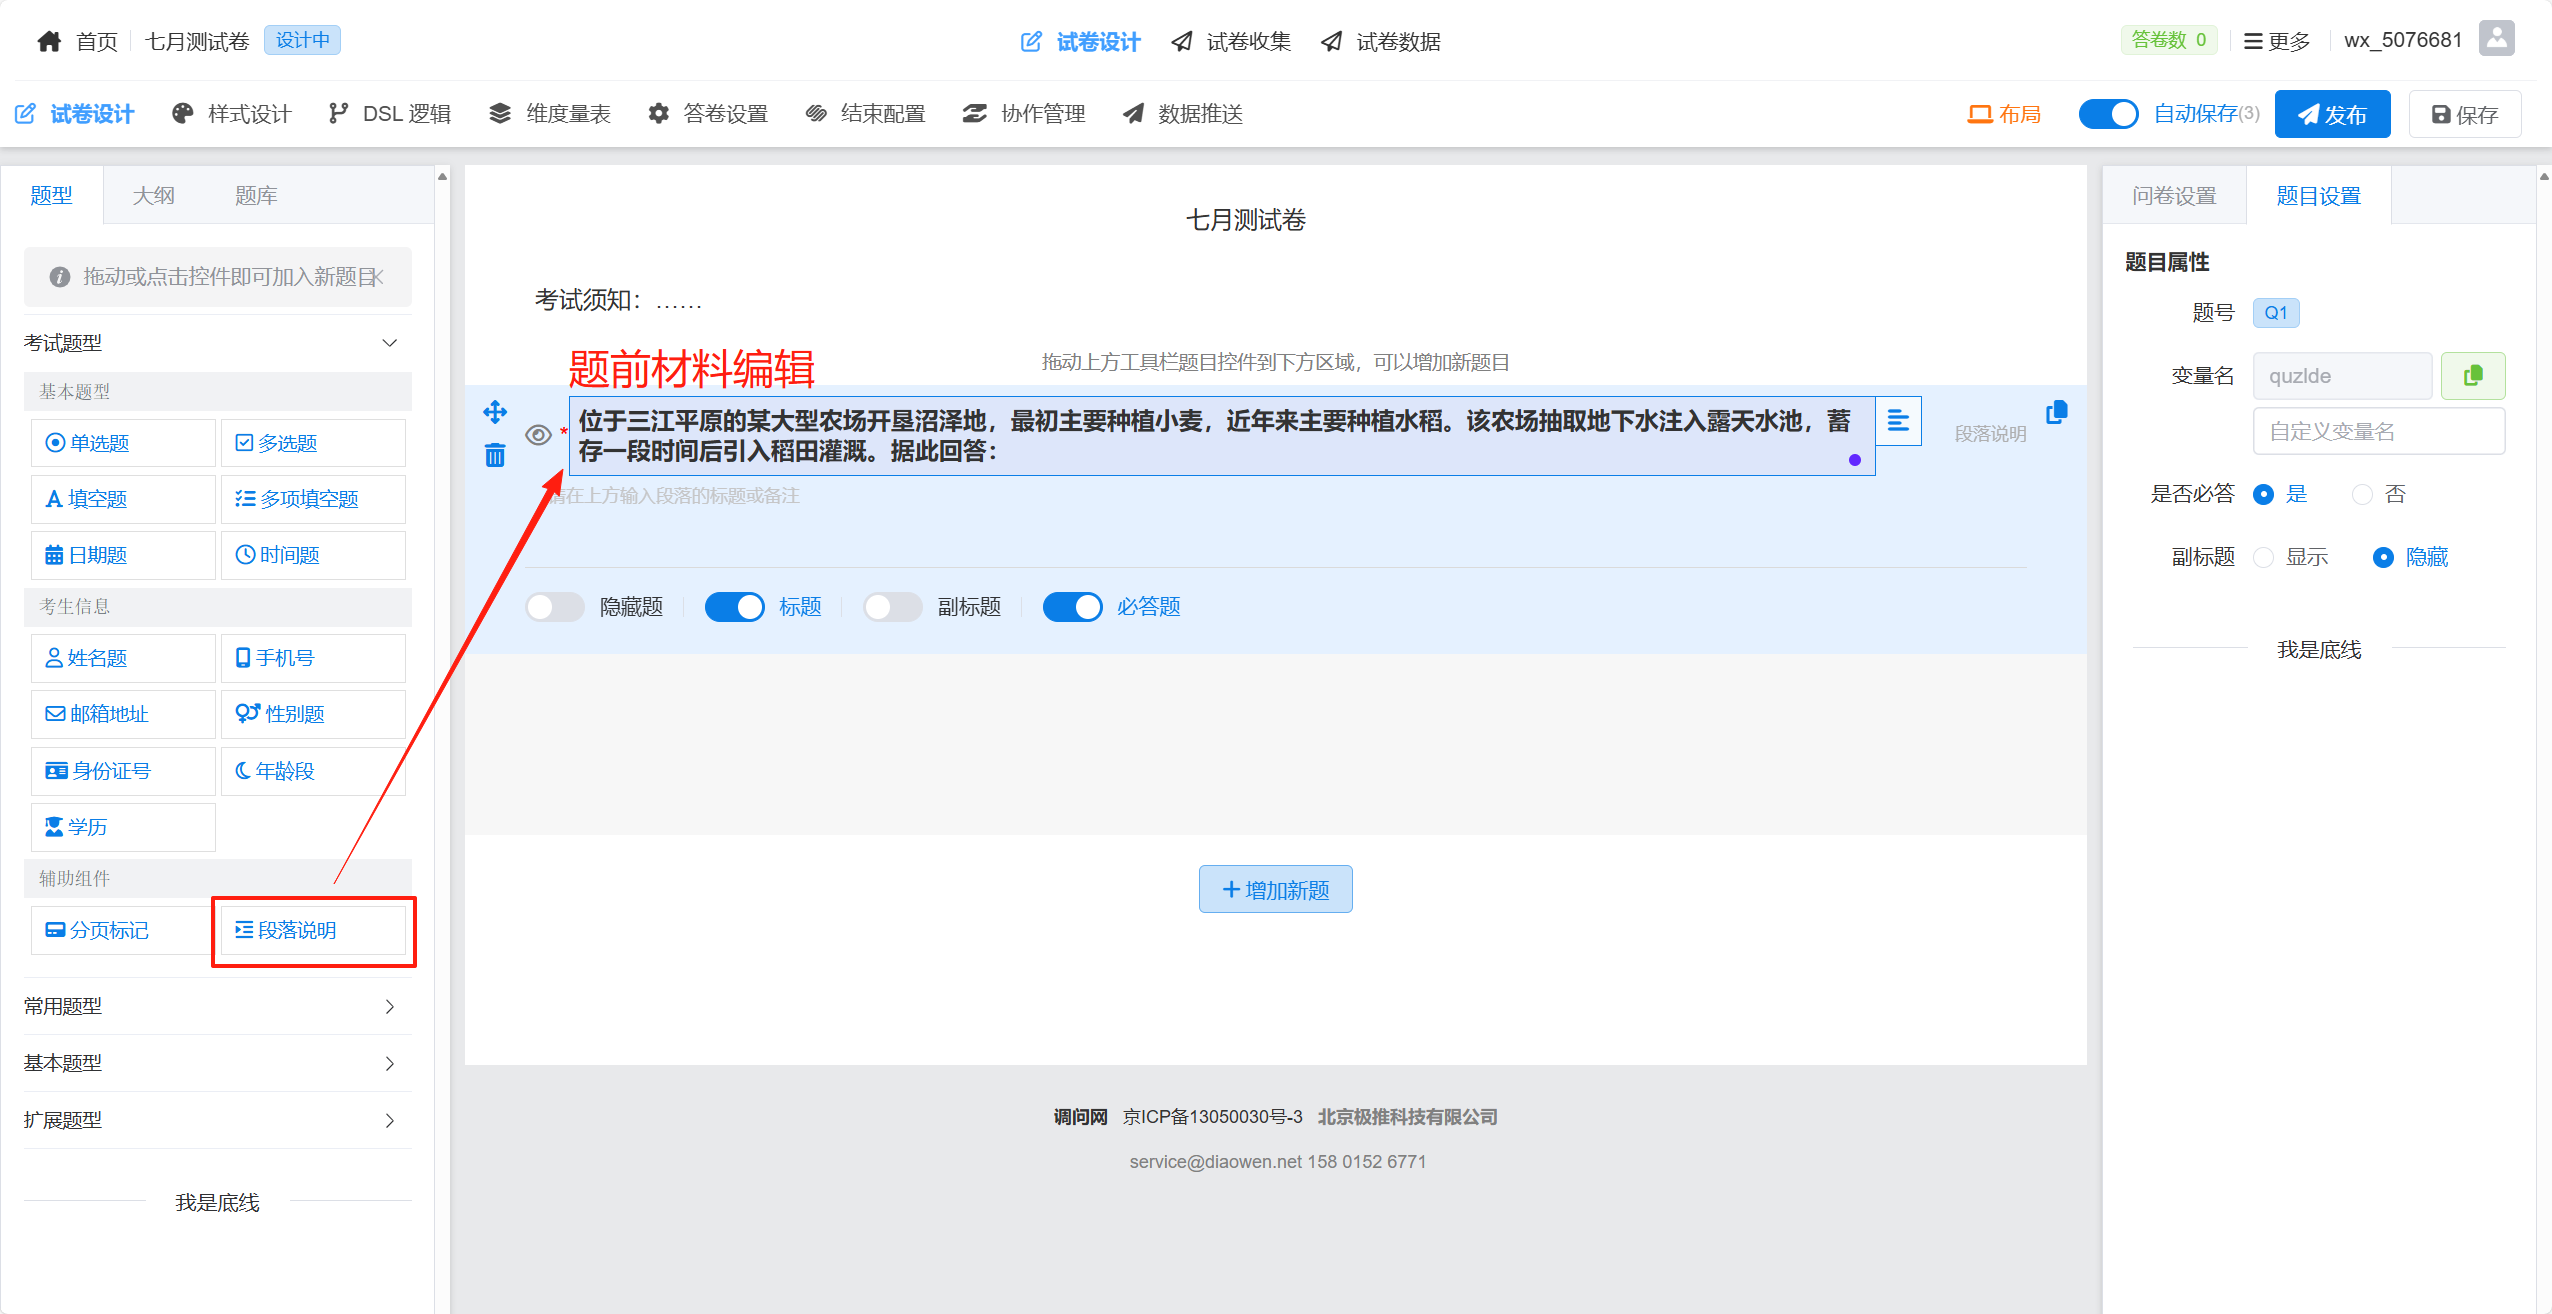Click the move arrows drag handle icon
The image size is (2552, 1314).
[495, 411]
